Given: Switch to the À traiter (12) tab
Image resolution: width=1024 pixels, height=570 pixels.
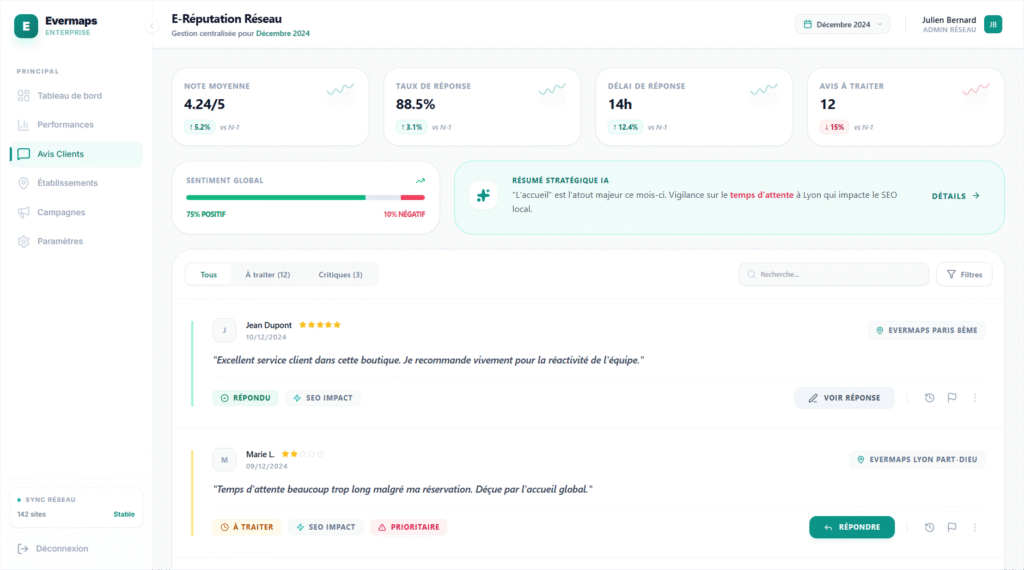Looking at the screenshot, I should (267, 274).
